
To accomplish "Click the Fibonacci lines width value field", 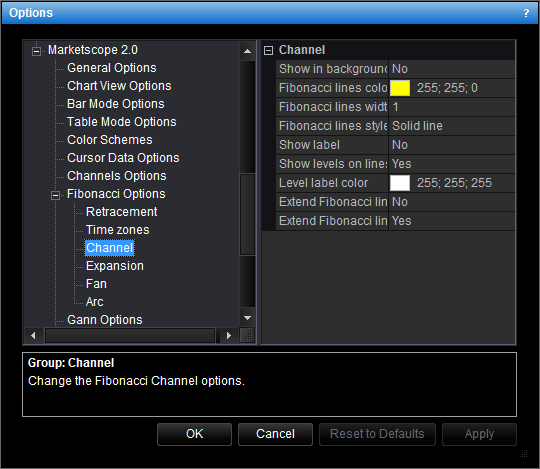I will 452,107.
